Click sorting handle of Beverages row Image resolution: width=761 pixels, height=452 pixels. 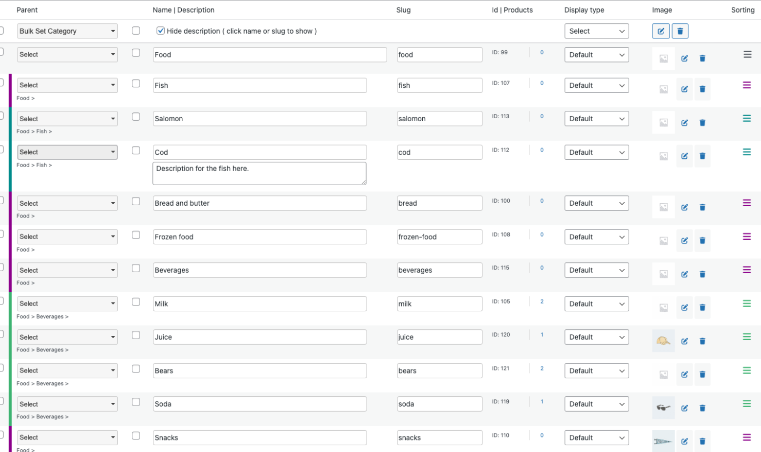[747, 269]
